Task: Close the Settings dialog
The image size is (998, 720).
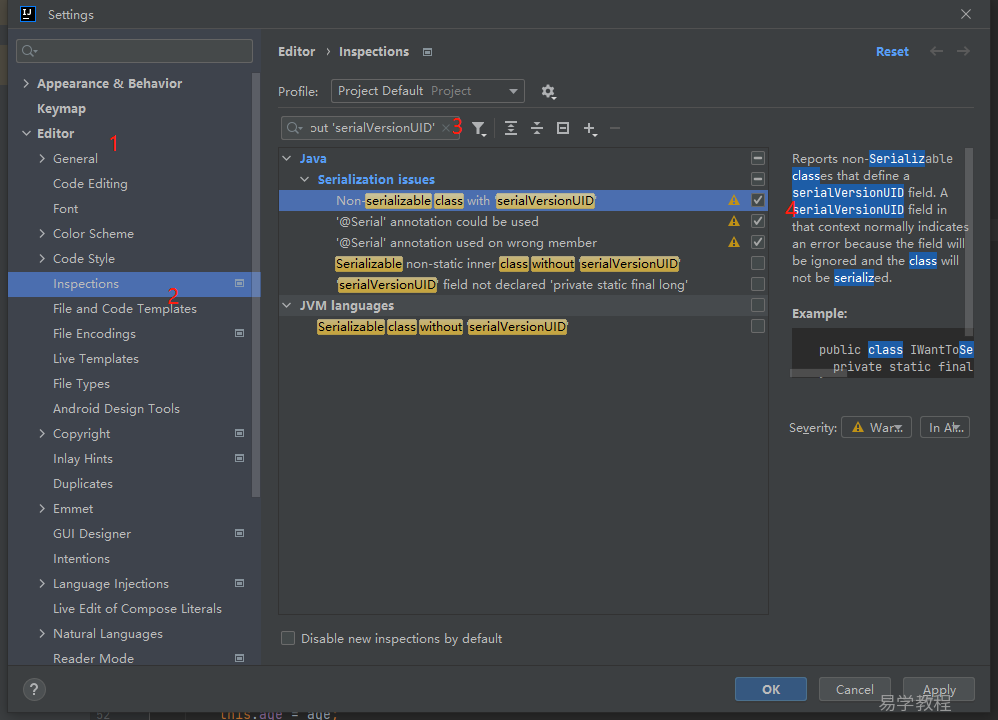Action: click(966, 14)
